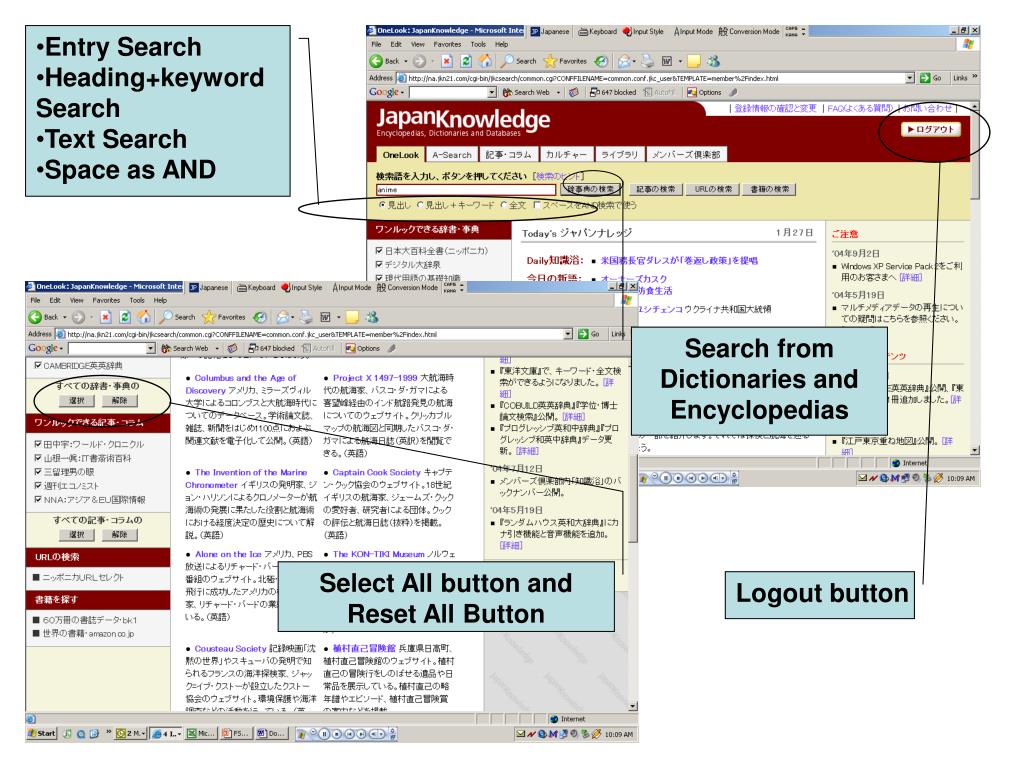Select 見出し+キーワード radio button

coord(421,205)
